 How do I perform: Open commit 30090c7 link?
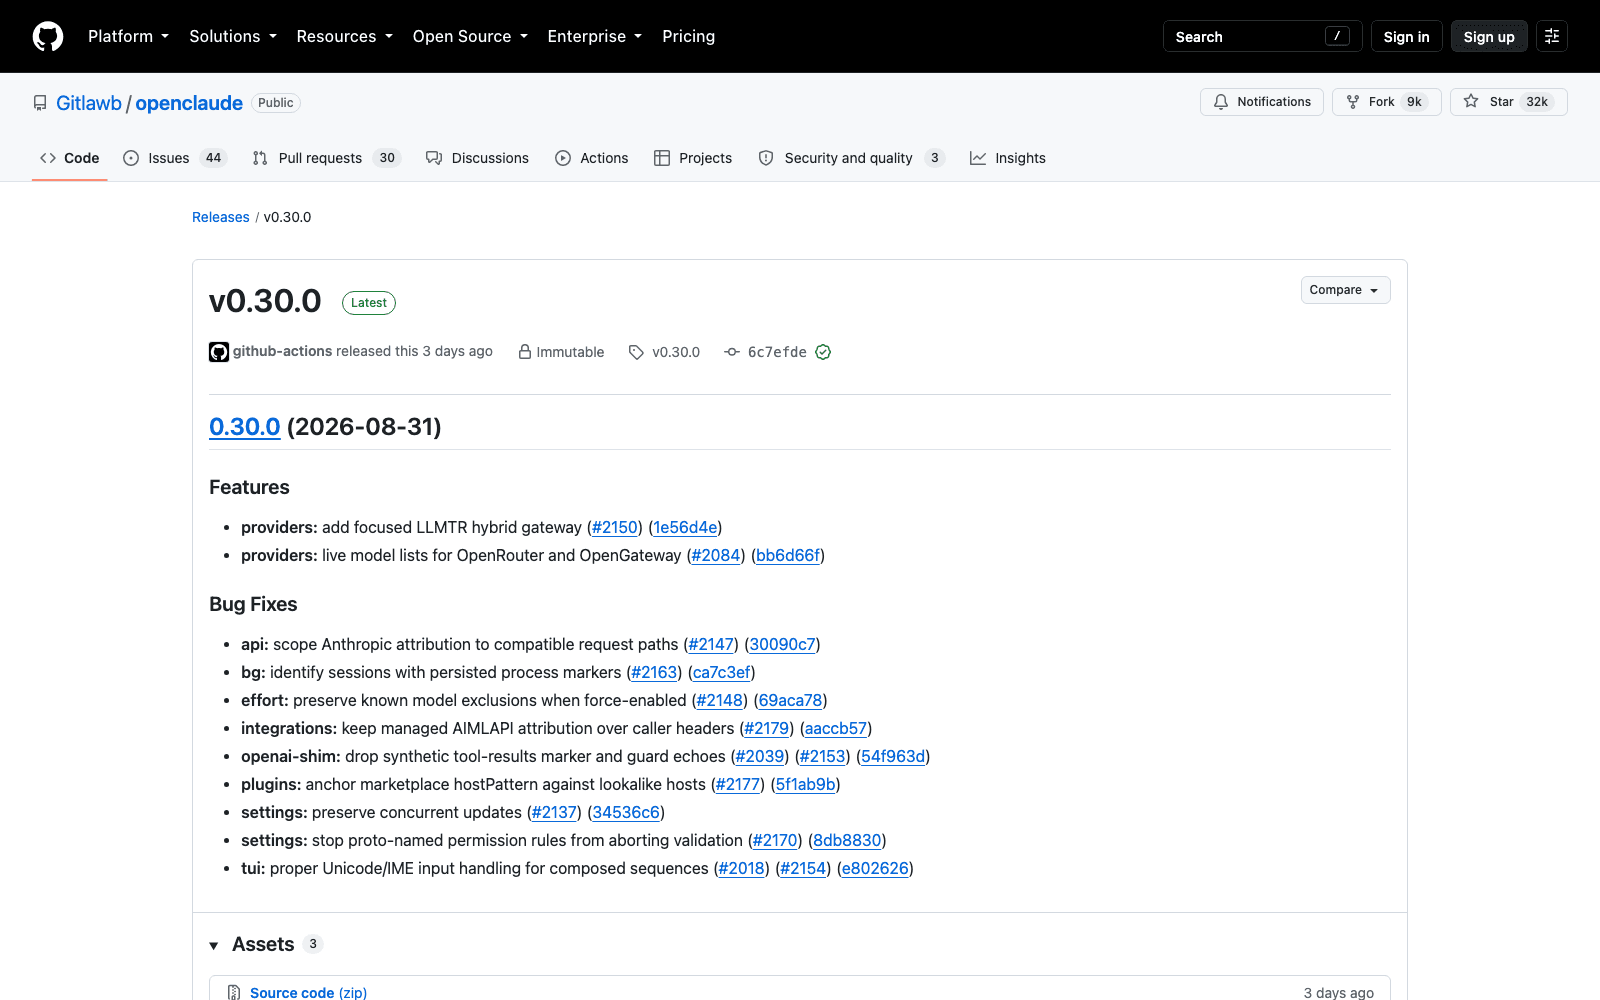coord(783,644)
